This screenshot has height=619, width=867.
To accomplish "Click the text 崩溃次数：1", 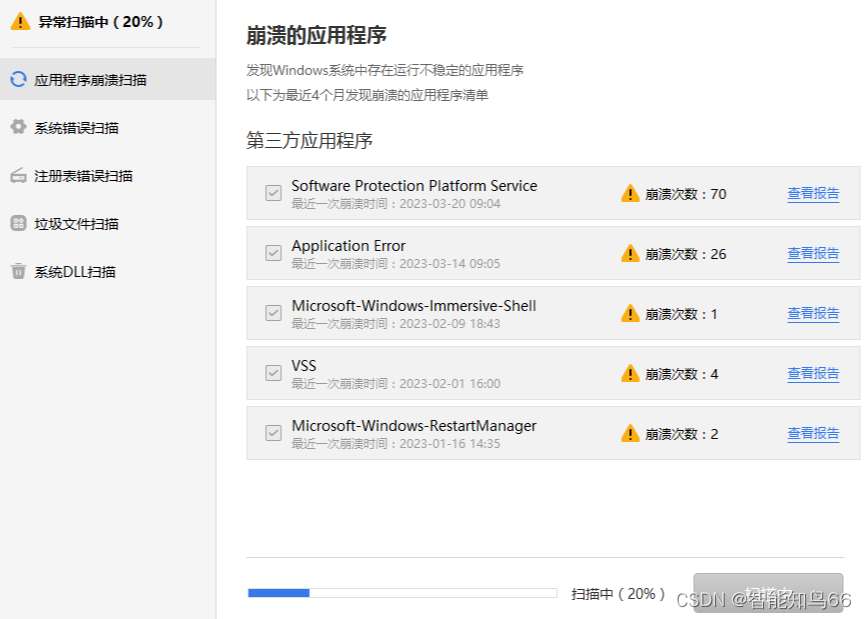I will point(681,314).
